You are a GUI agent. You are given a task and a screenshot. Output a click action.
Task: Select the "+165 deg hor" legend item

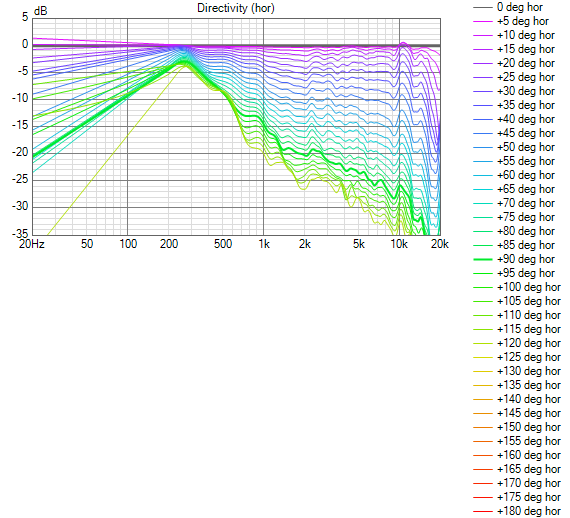click(517, 469)
